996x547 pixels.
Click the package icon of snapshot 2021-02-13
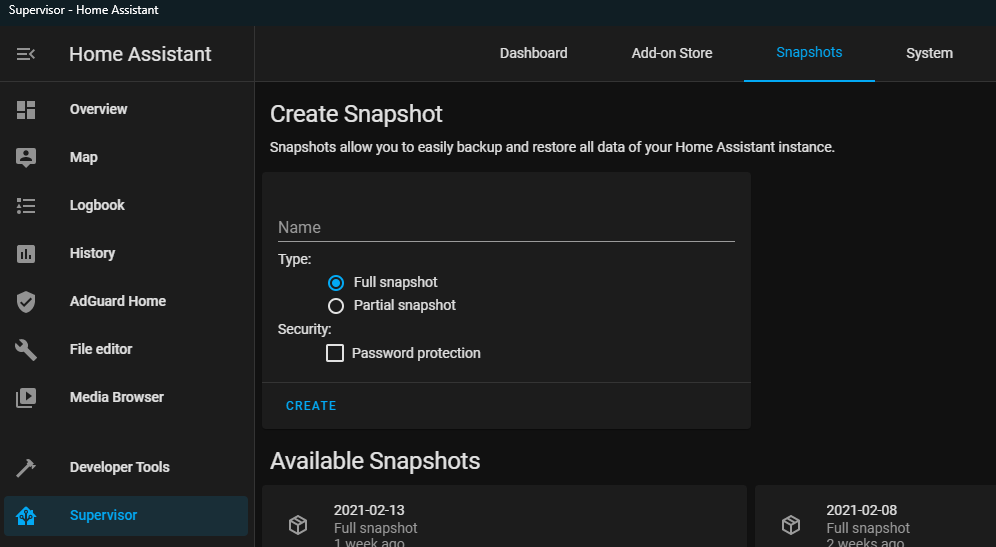coord(298,525)
